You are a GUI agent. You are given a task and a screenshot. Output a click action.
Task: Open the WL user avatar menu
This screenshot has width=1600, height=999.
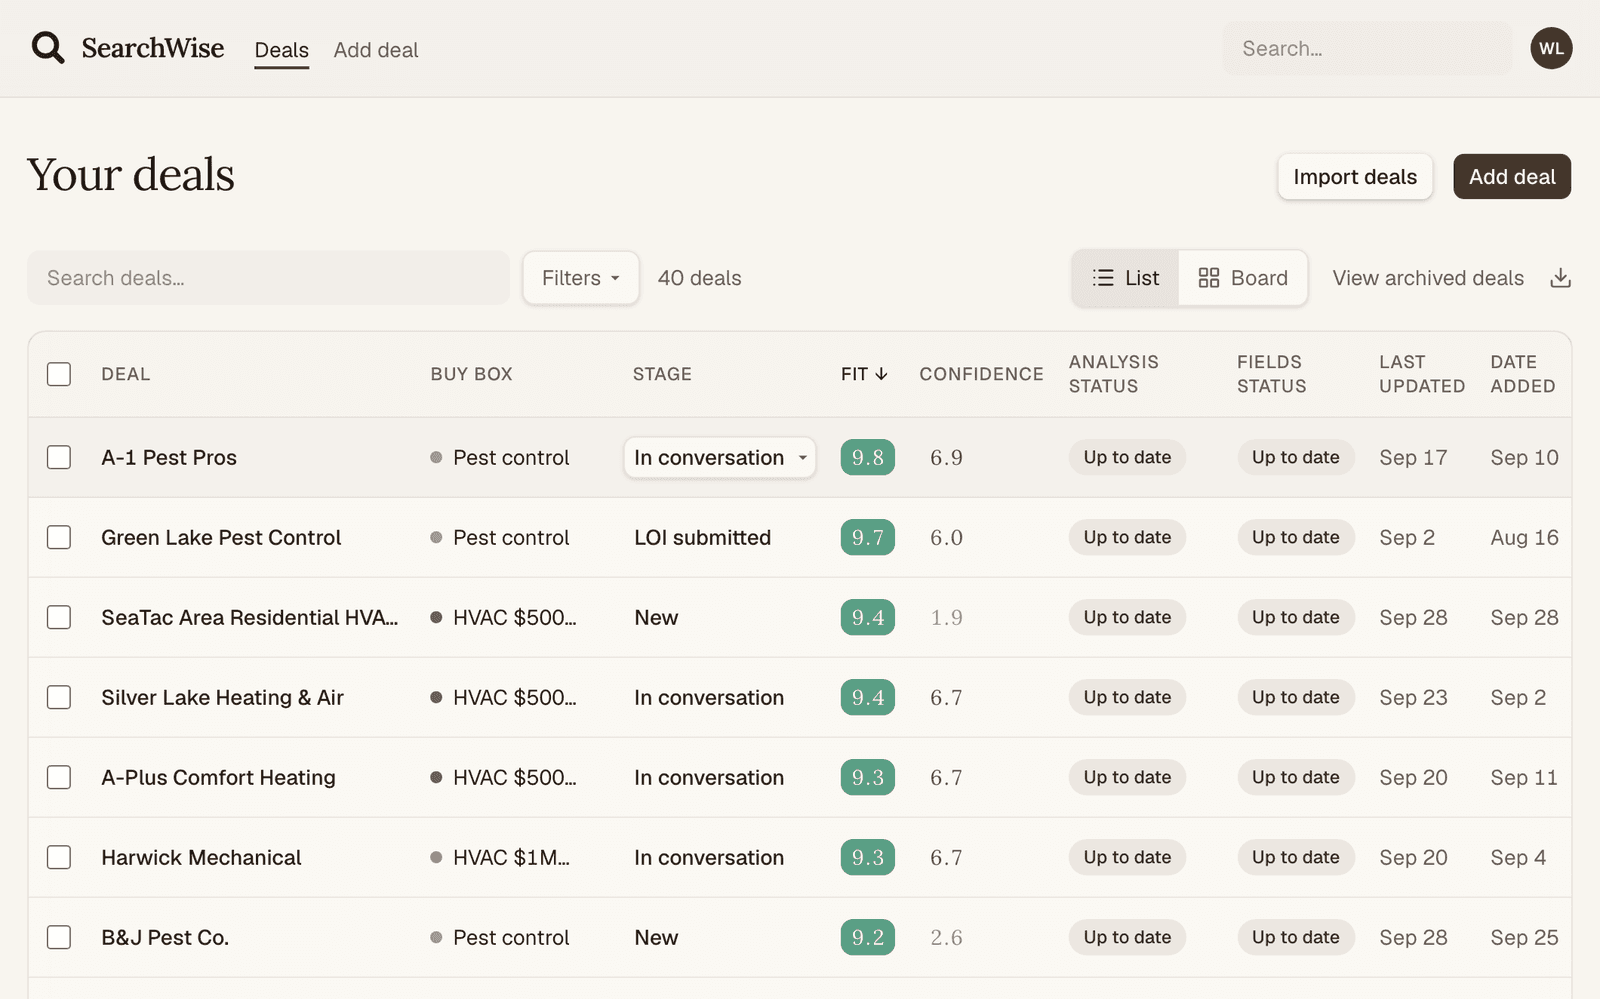[x=1551, y=48]
